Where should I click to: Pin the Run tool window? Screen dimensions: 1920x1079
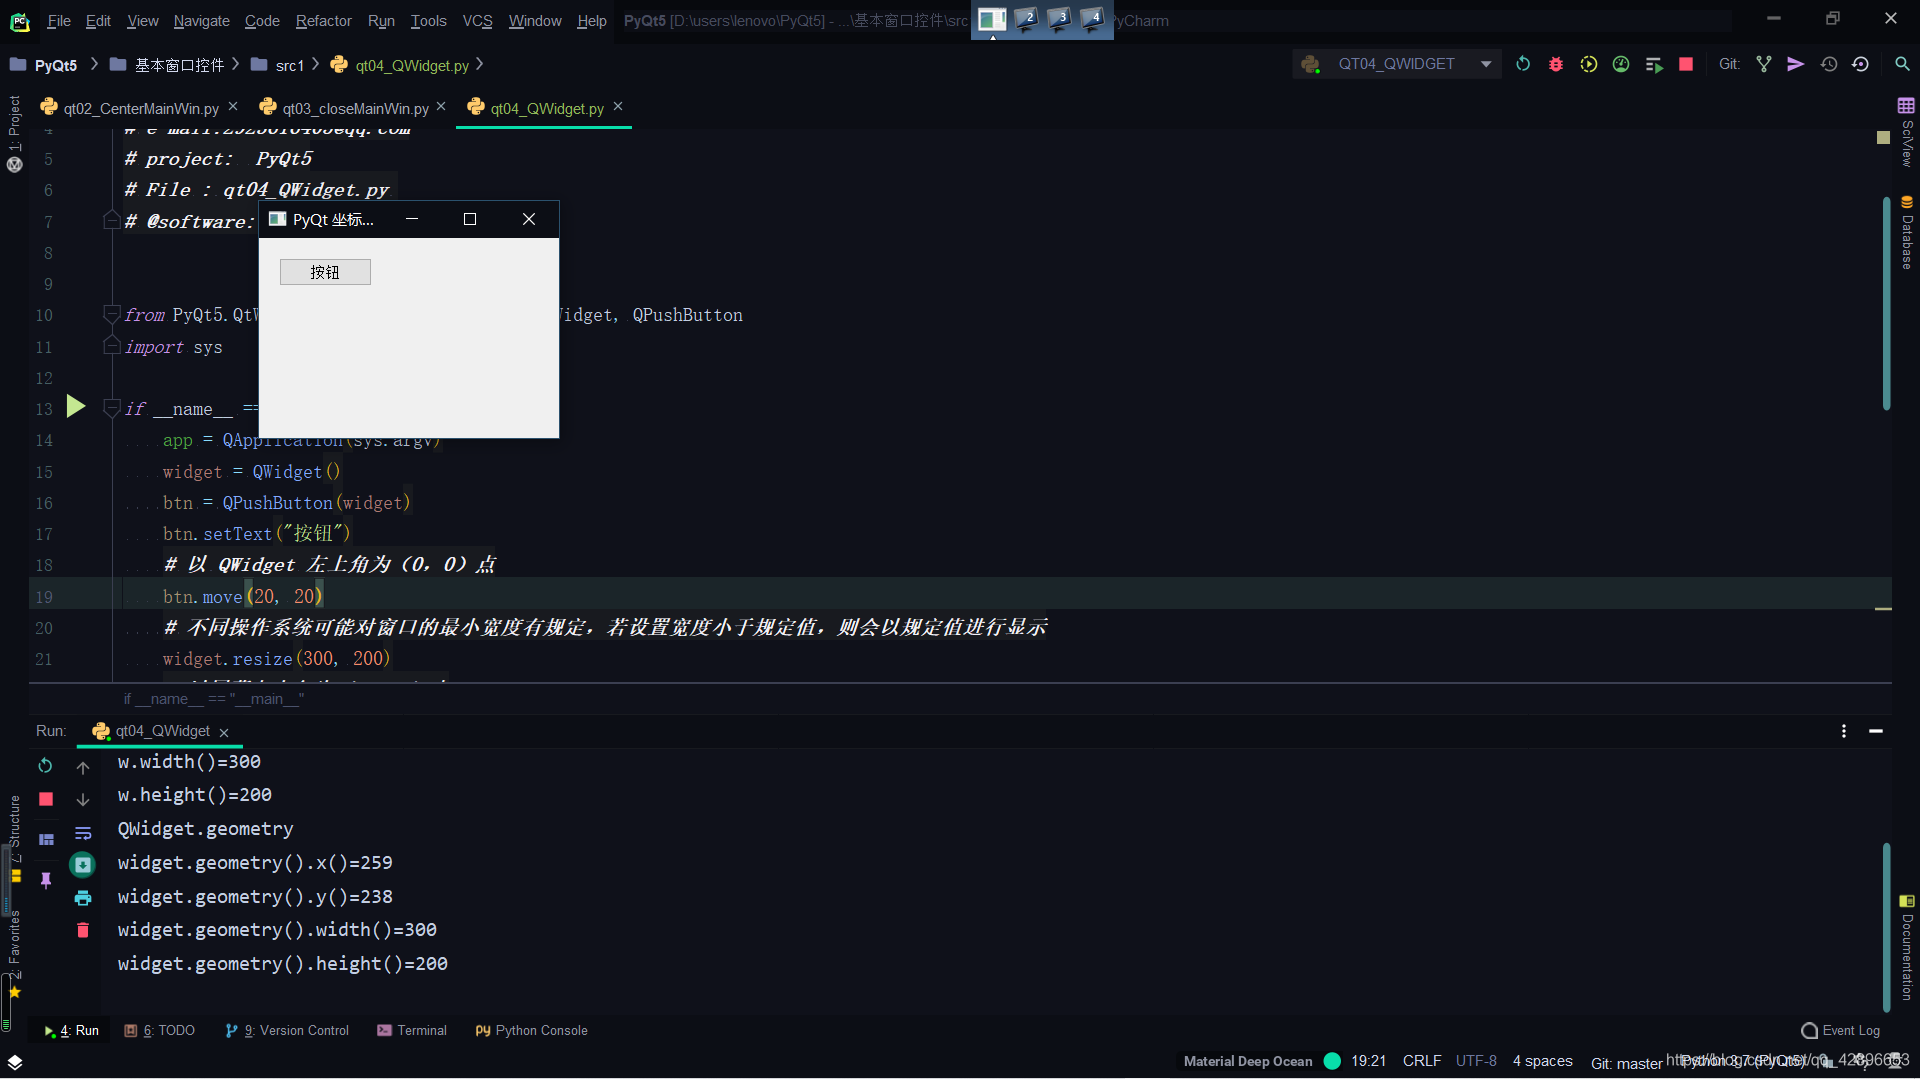[45, 881]
